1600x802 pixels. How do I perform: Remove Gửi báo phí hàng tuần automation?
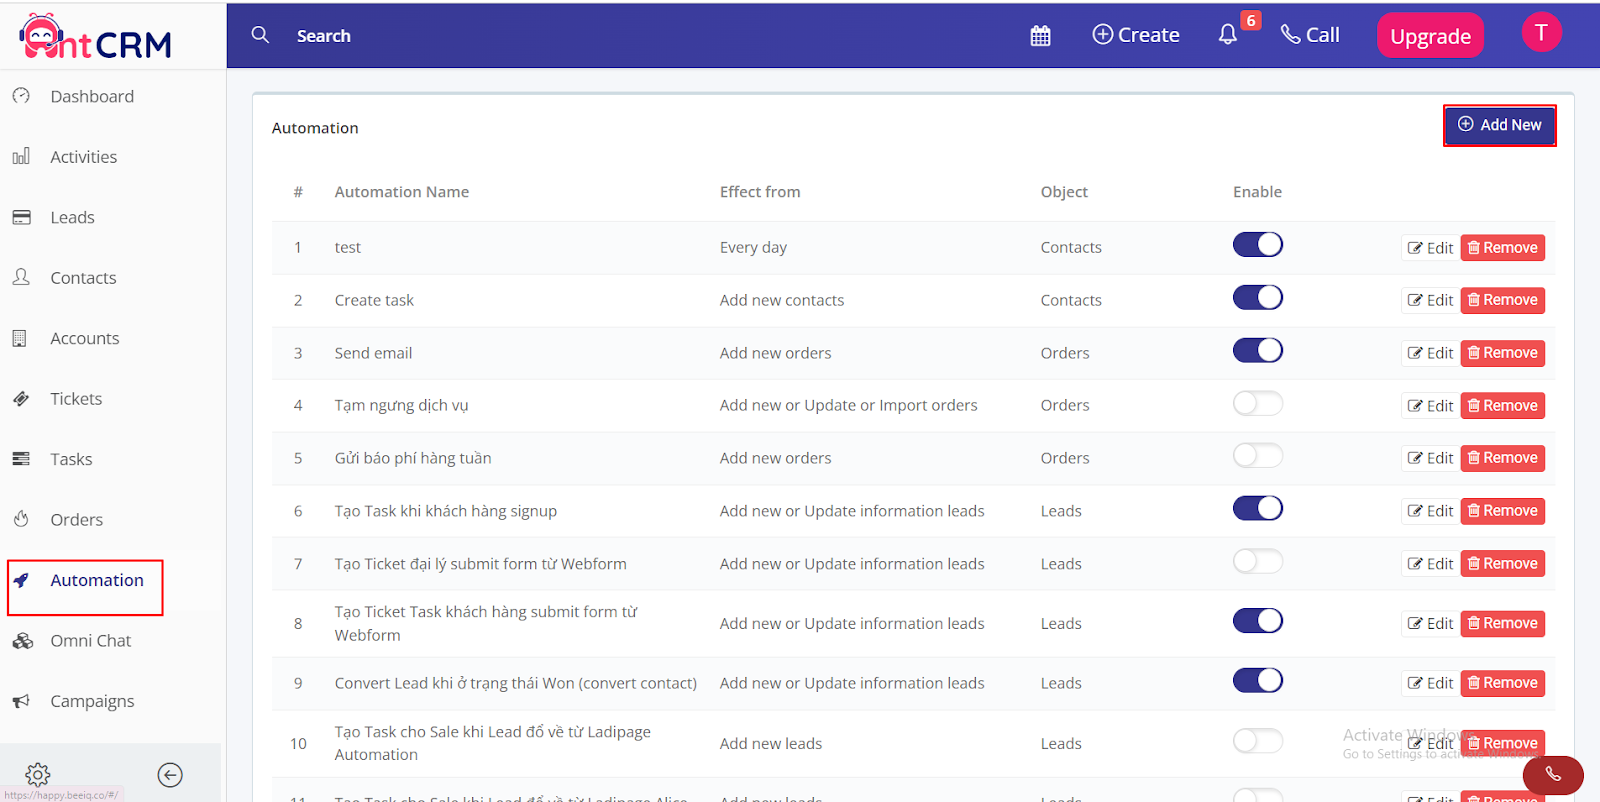(x=1502, y=458)
